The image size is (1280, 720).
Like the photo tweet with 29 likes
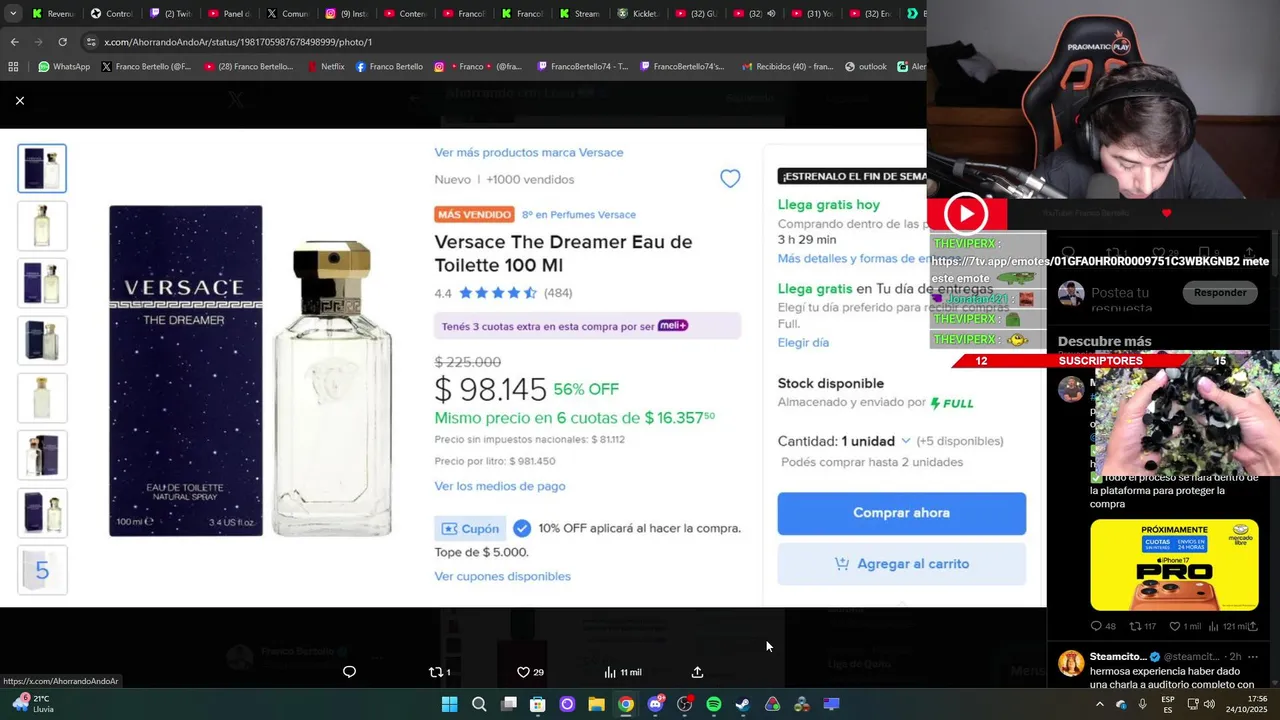[530, 672]
